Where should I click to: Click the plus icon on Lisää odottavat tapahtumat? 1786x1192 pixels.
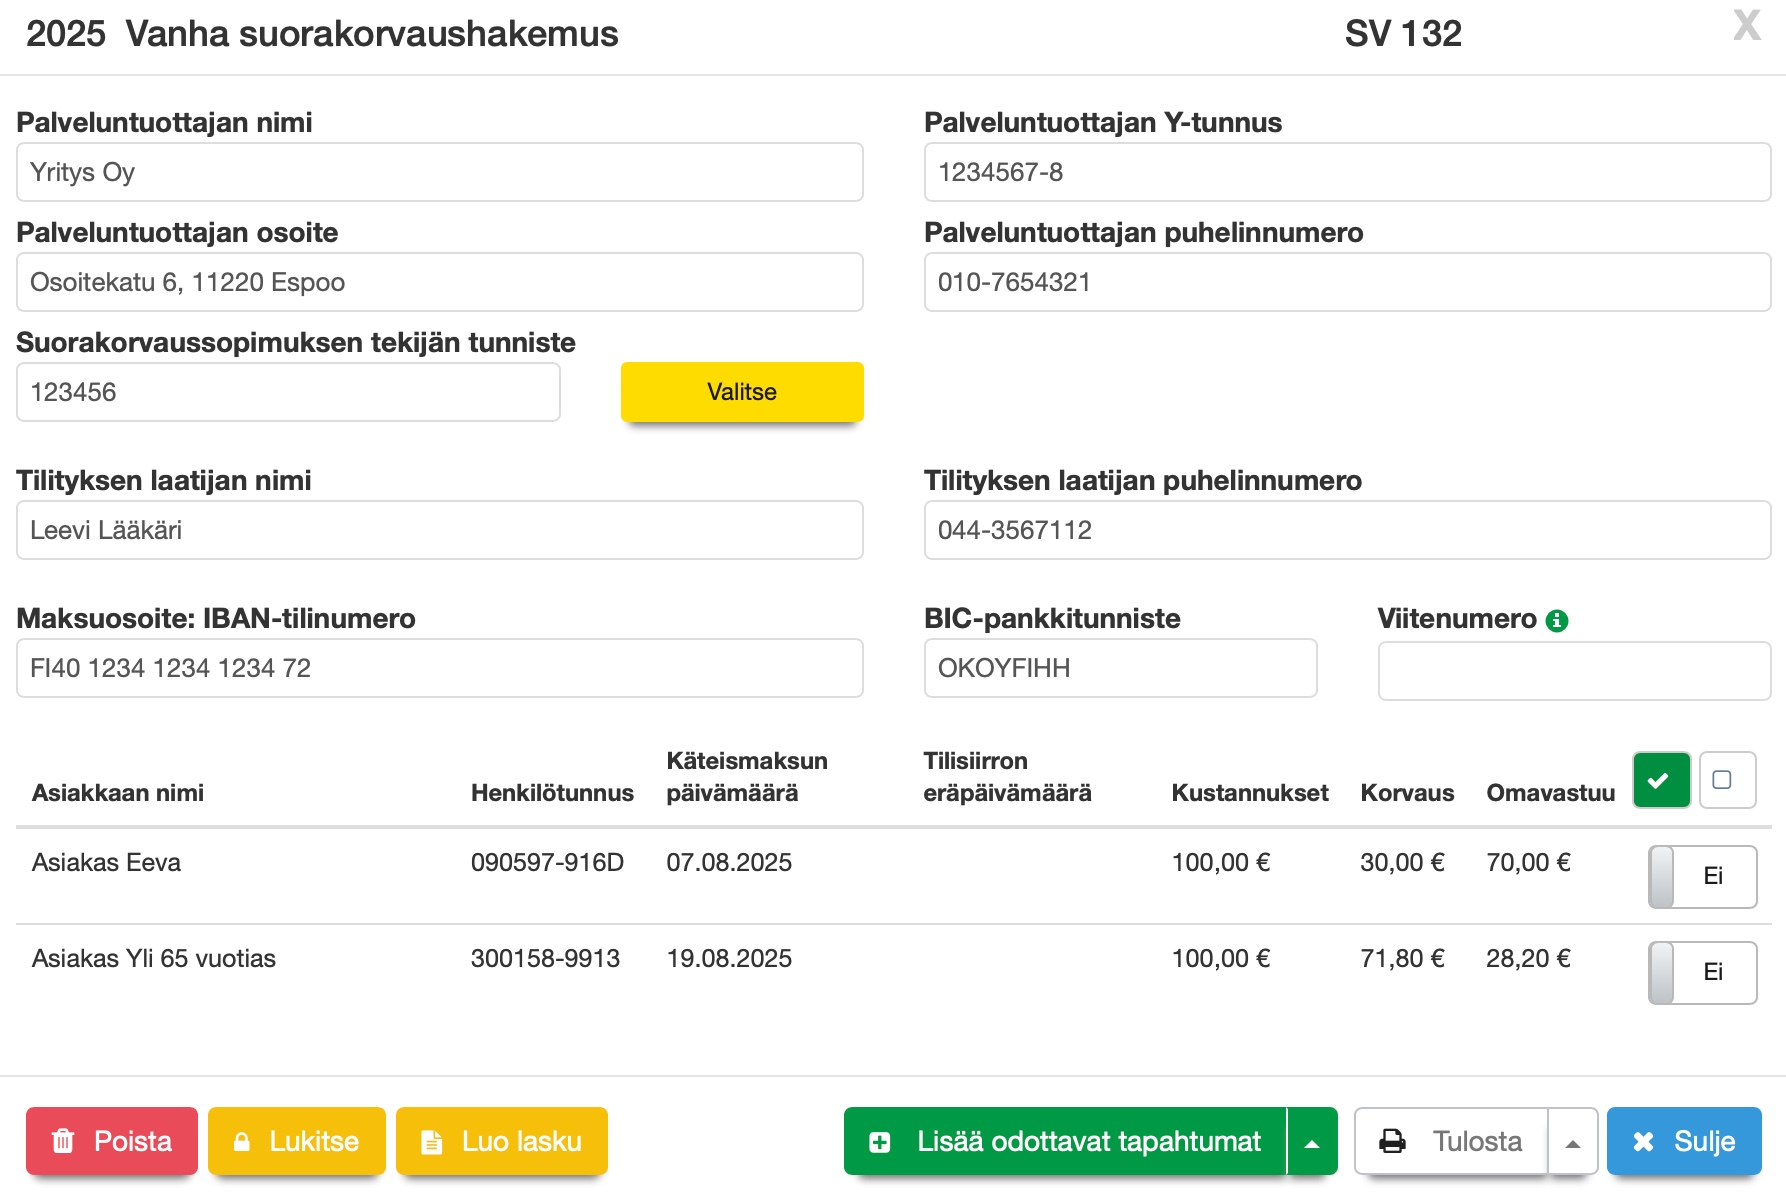tap(880, 1141)
